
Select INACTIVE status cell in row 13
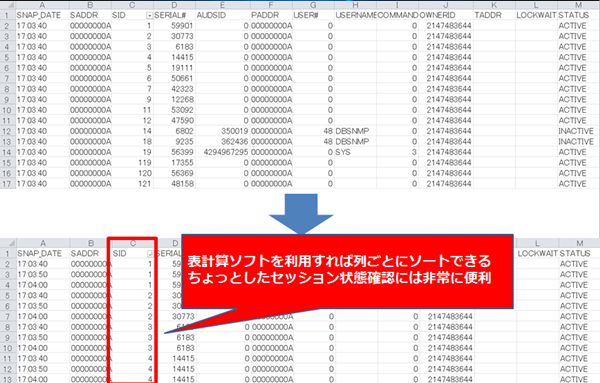(579, 142)
